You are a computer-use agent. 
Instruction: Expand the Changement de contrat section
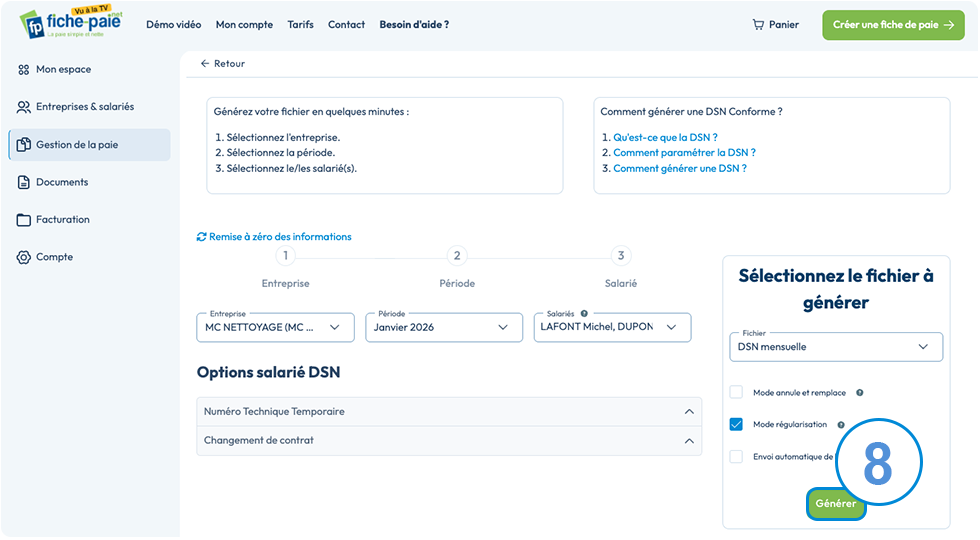(x=449, y=440)
